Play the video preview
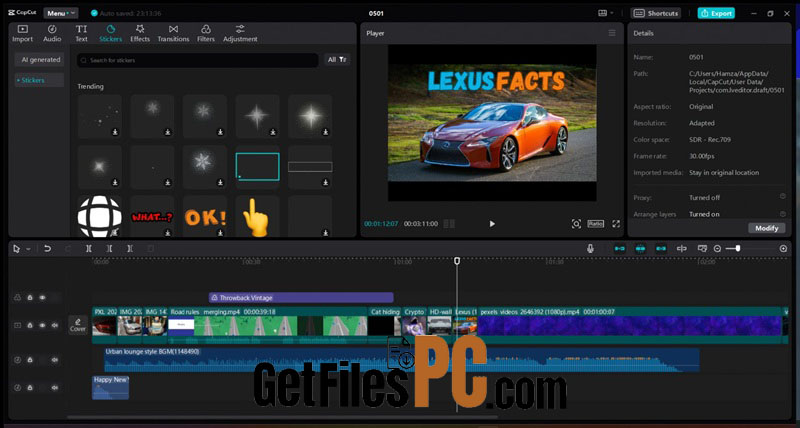800x428 pixels. click(x=492, y=223)
